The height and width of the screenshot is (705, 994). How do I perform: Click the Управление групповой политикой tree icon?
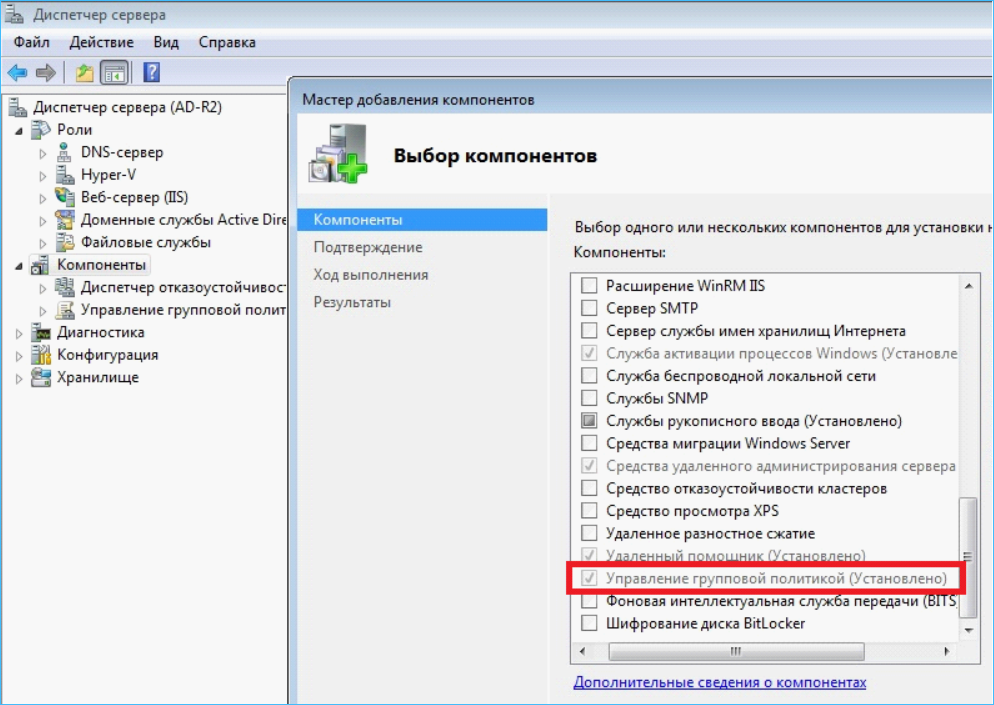coord(65,310)
